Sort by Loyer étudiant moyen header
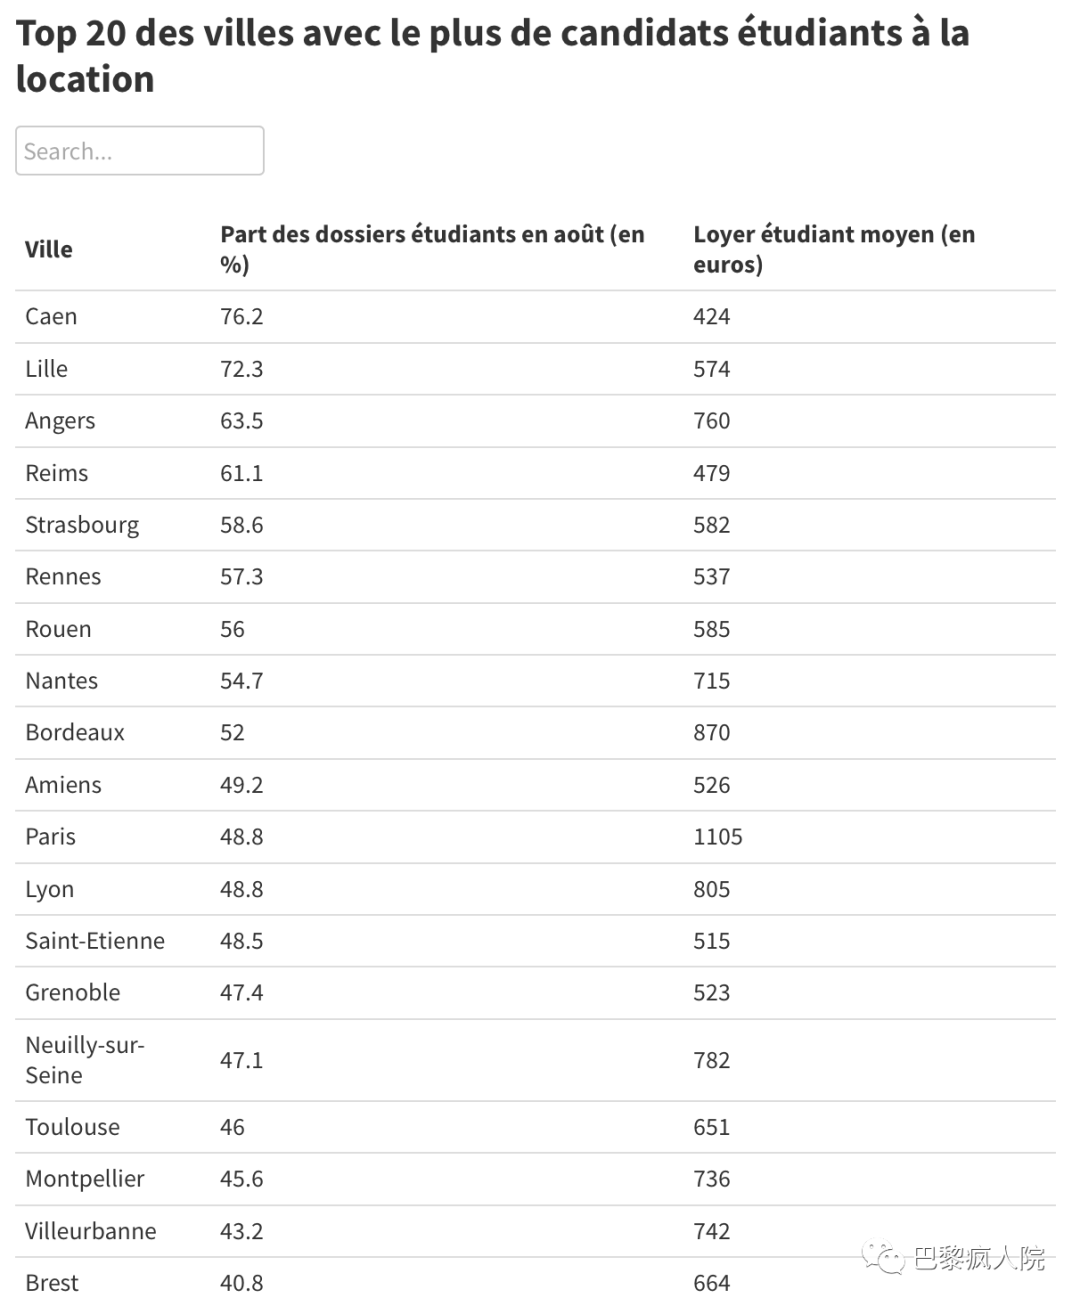The height and width of the screenshot is (1306, 1080). pyautogui.click(x=833, y=249)
